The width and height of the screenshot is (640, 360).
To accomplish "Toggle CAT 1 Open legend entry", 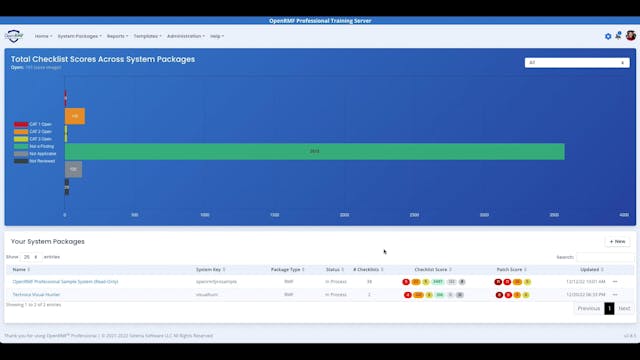I will coord(33,124).
